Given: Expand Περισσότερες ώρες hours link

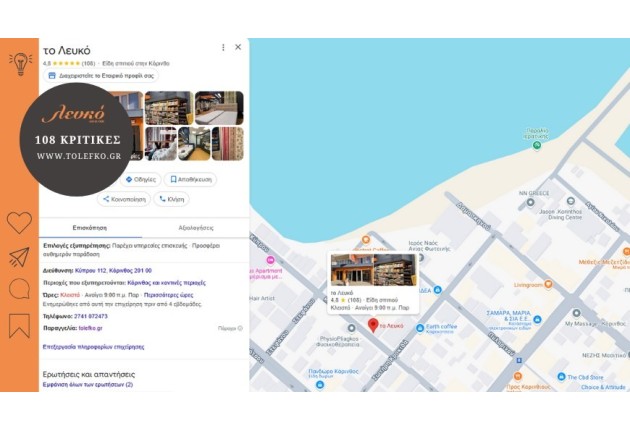Looking at the screenshot, I should [168, 295].
